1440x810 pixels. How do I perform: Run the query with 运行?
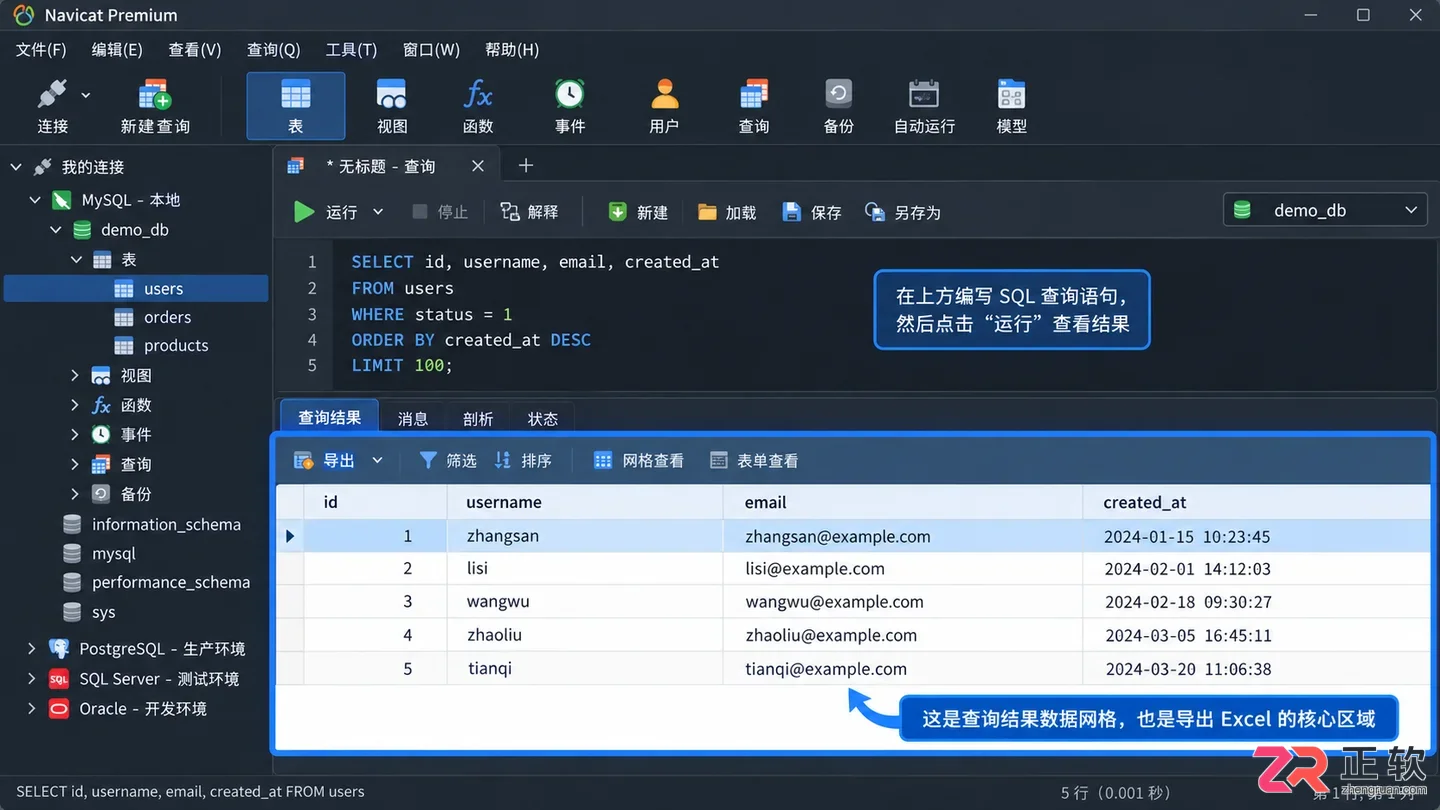coord(326,212)
